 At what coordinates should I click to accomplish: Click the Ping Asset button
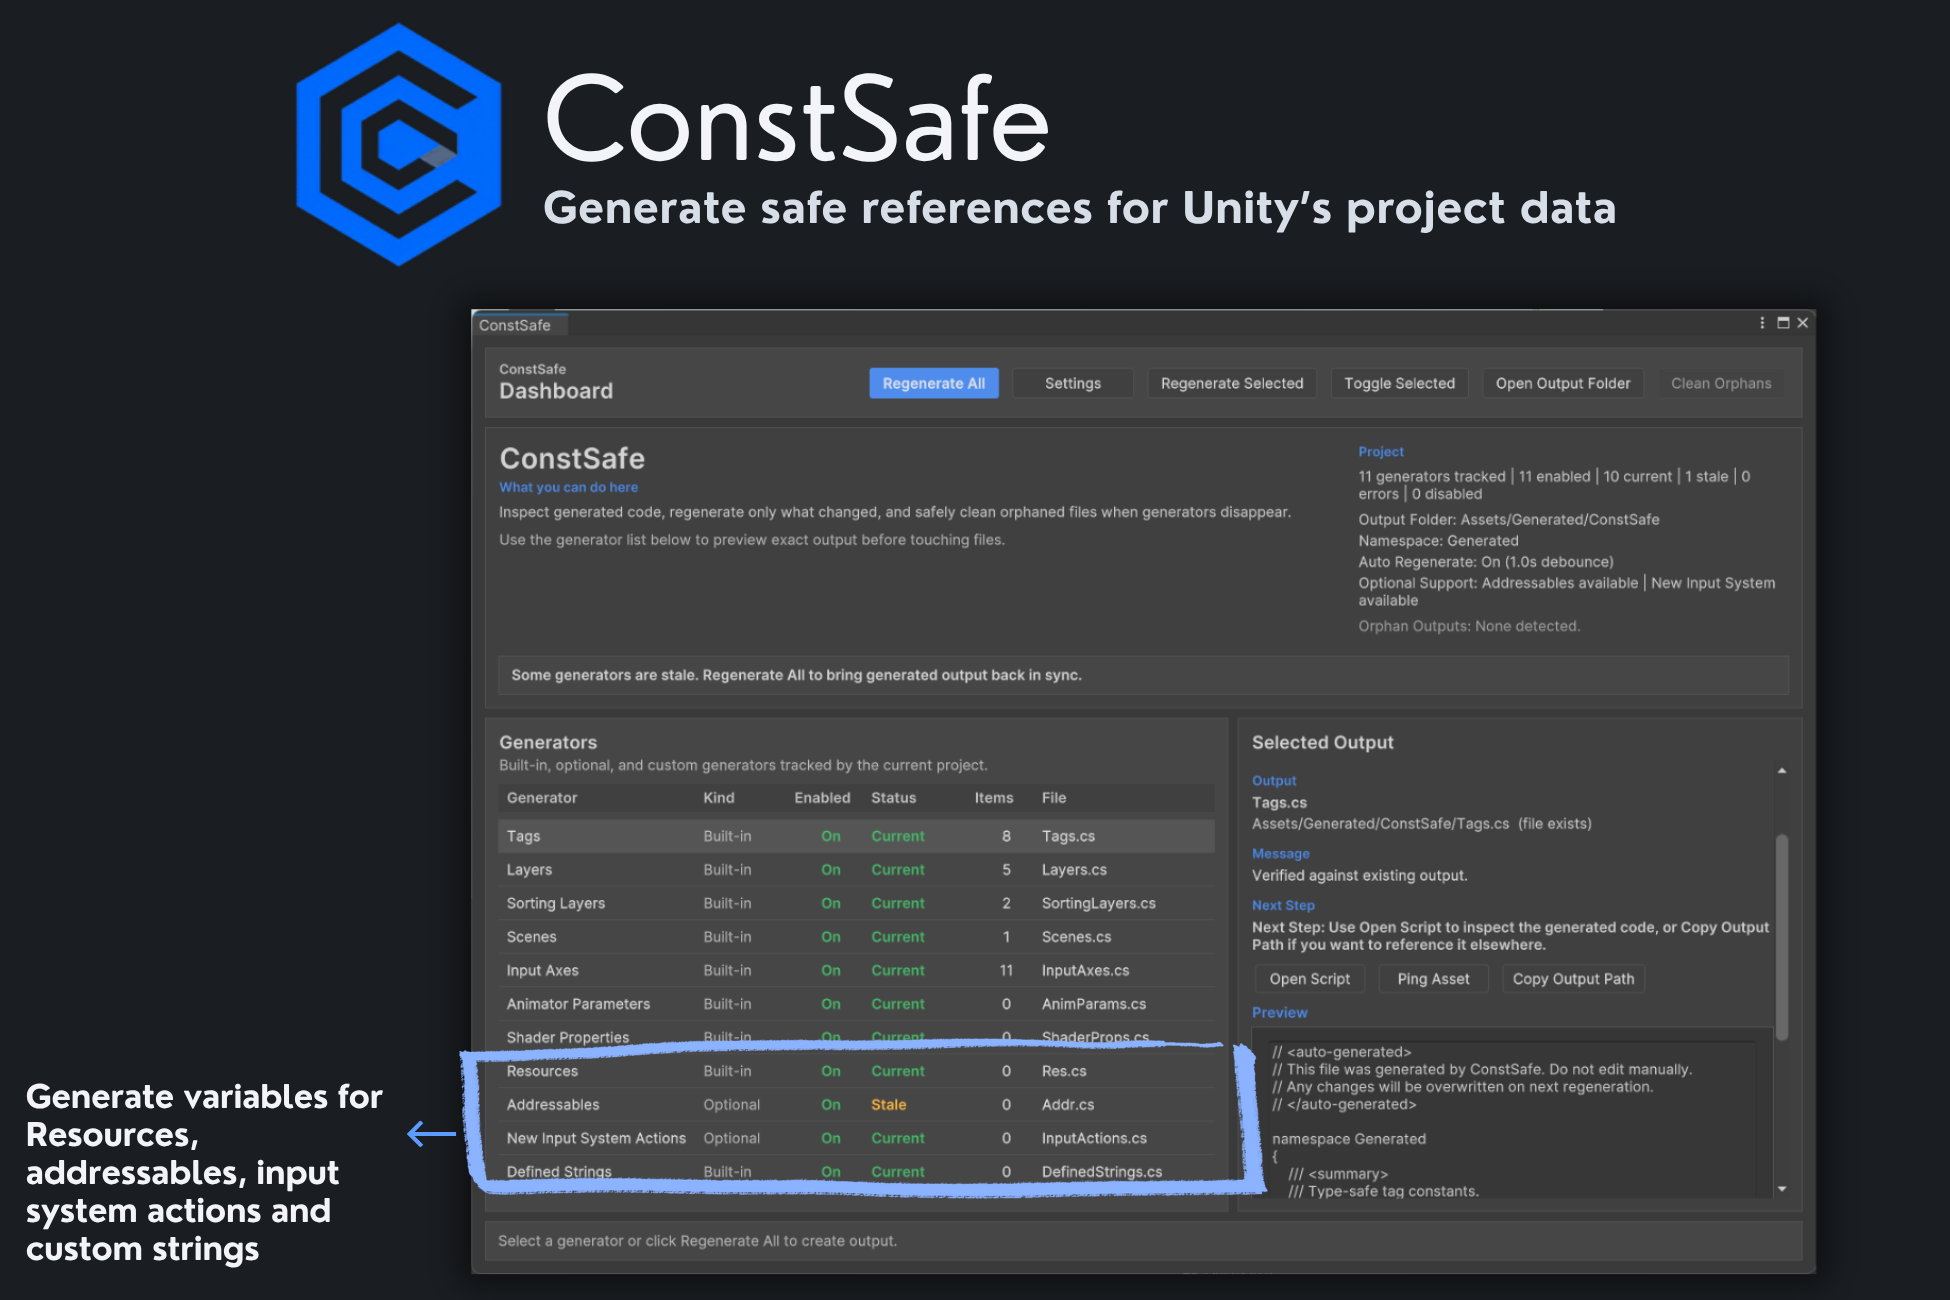click(1433, 979)
